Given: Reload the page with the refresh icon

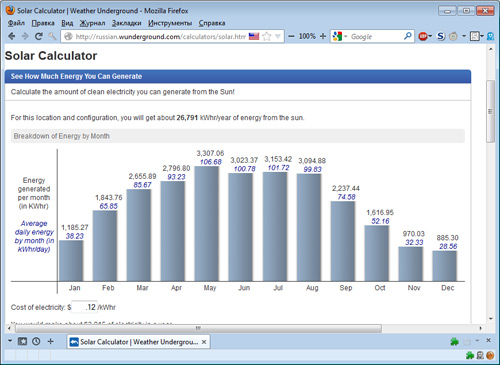Looking at the screenshot, I should (x=39, y=36).
